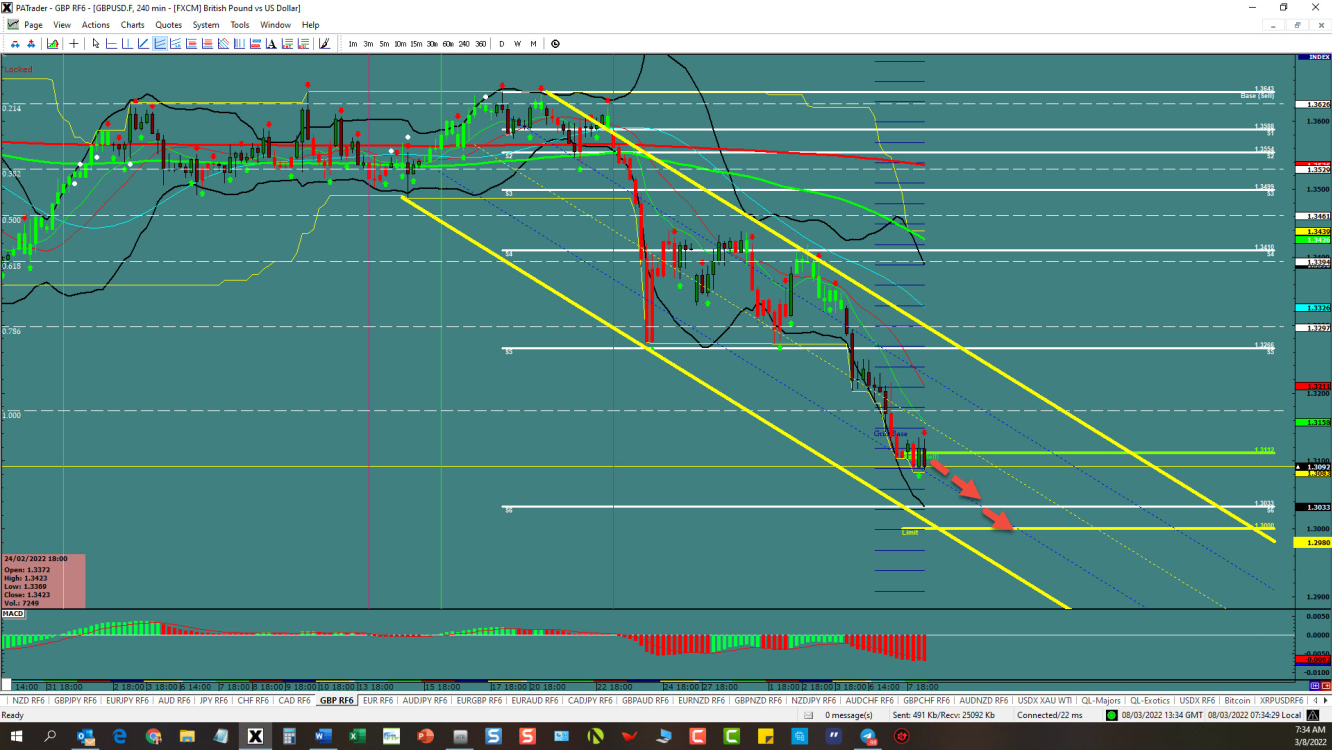This screenshot has height=750, width=1332.
Task: Open the System menu
Action: (x=206, y=24)
